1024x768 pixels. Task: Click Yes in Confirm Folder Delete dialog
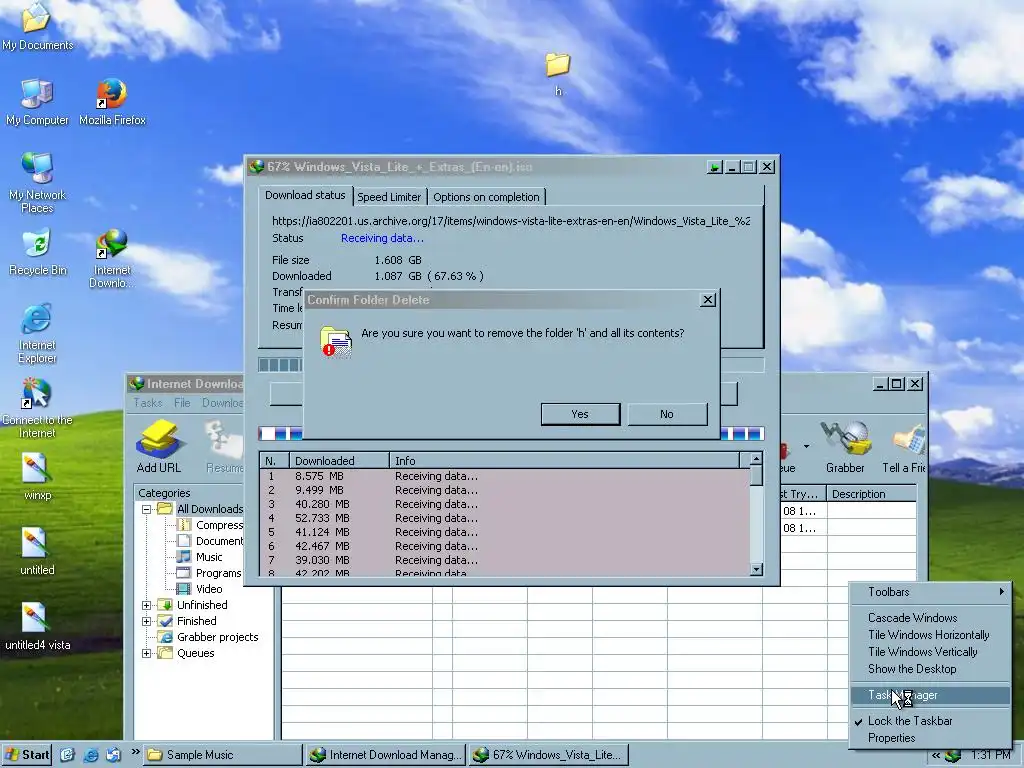(580, 414)
